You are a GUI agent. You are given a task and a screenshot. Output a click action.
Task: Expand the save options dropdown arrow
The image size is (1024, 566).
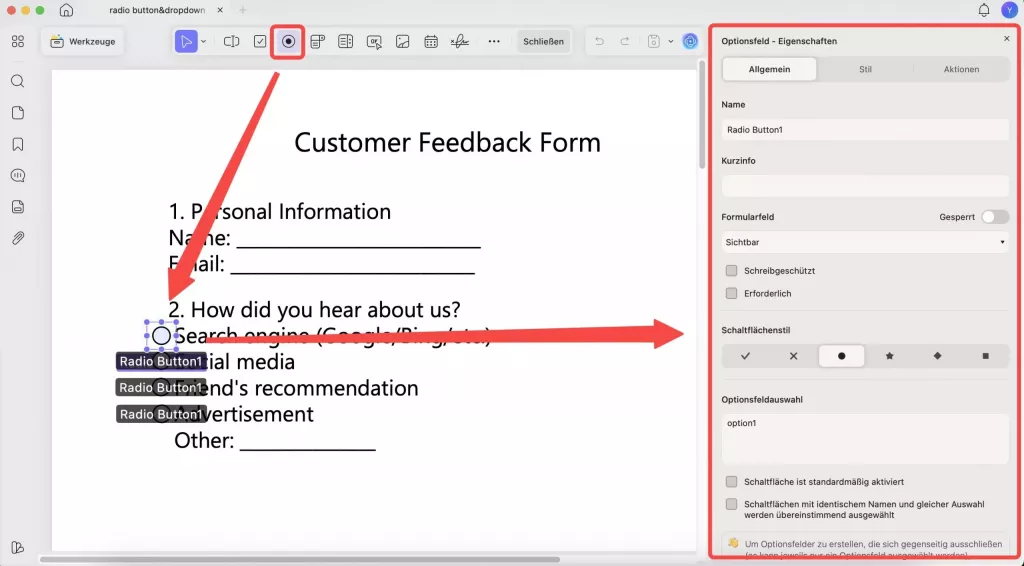coord(671,41)
